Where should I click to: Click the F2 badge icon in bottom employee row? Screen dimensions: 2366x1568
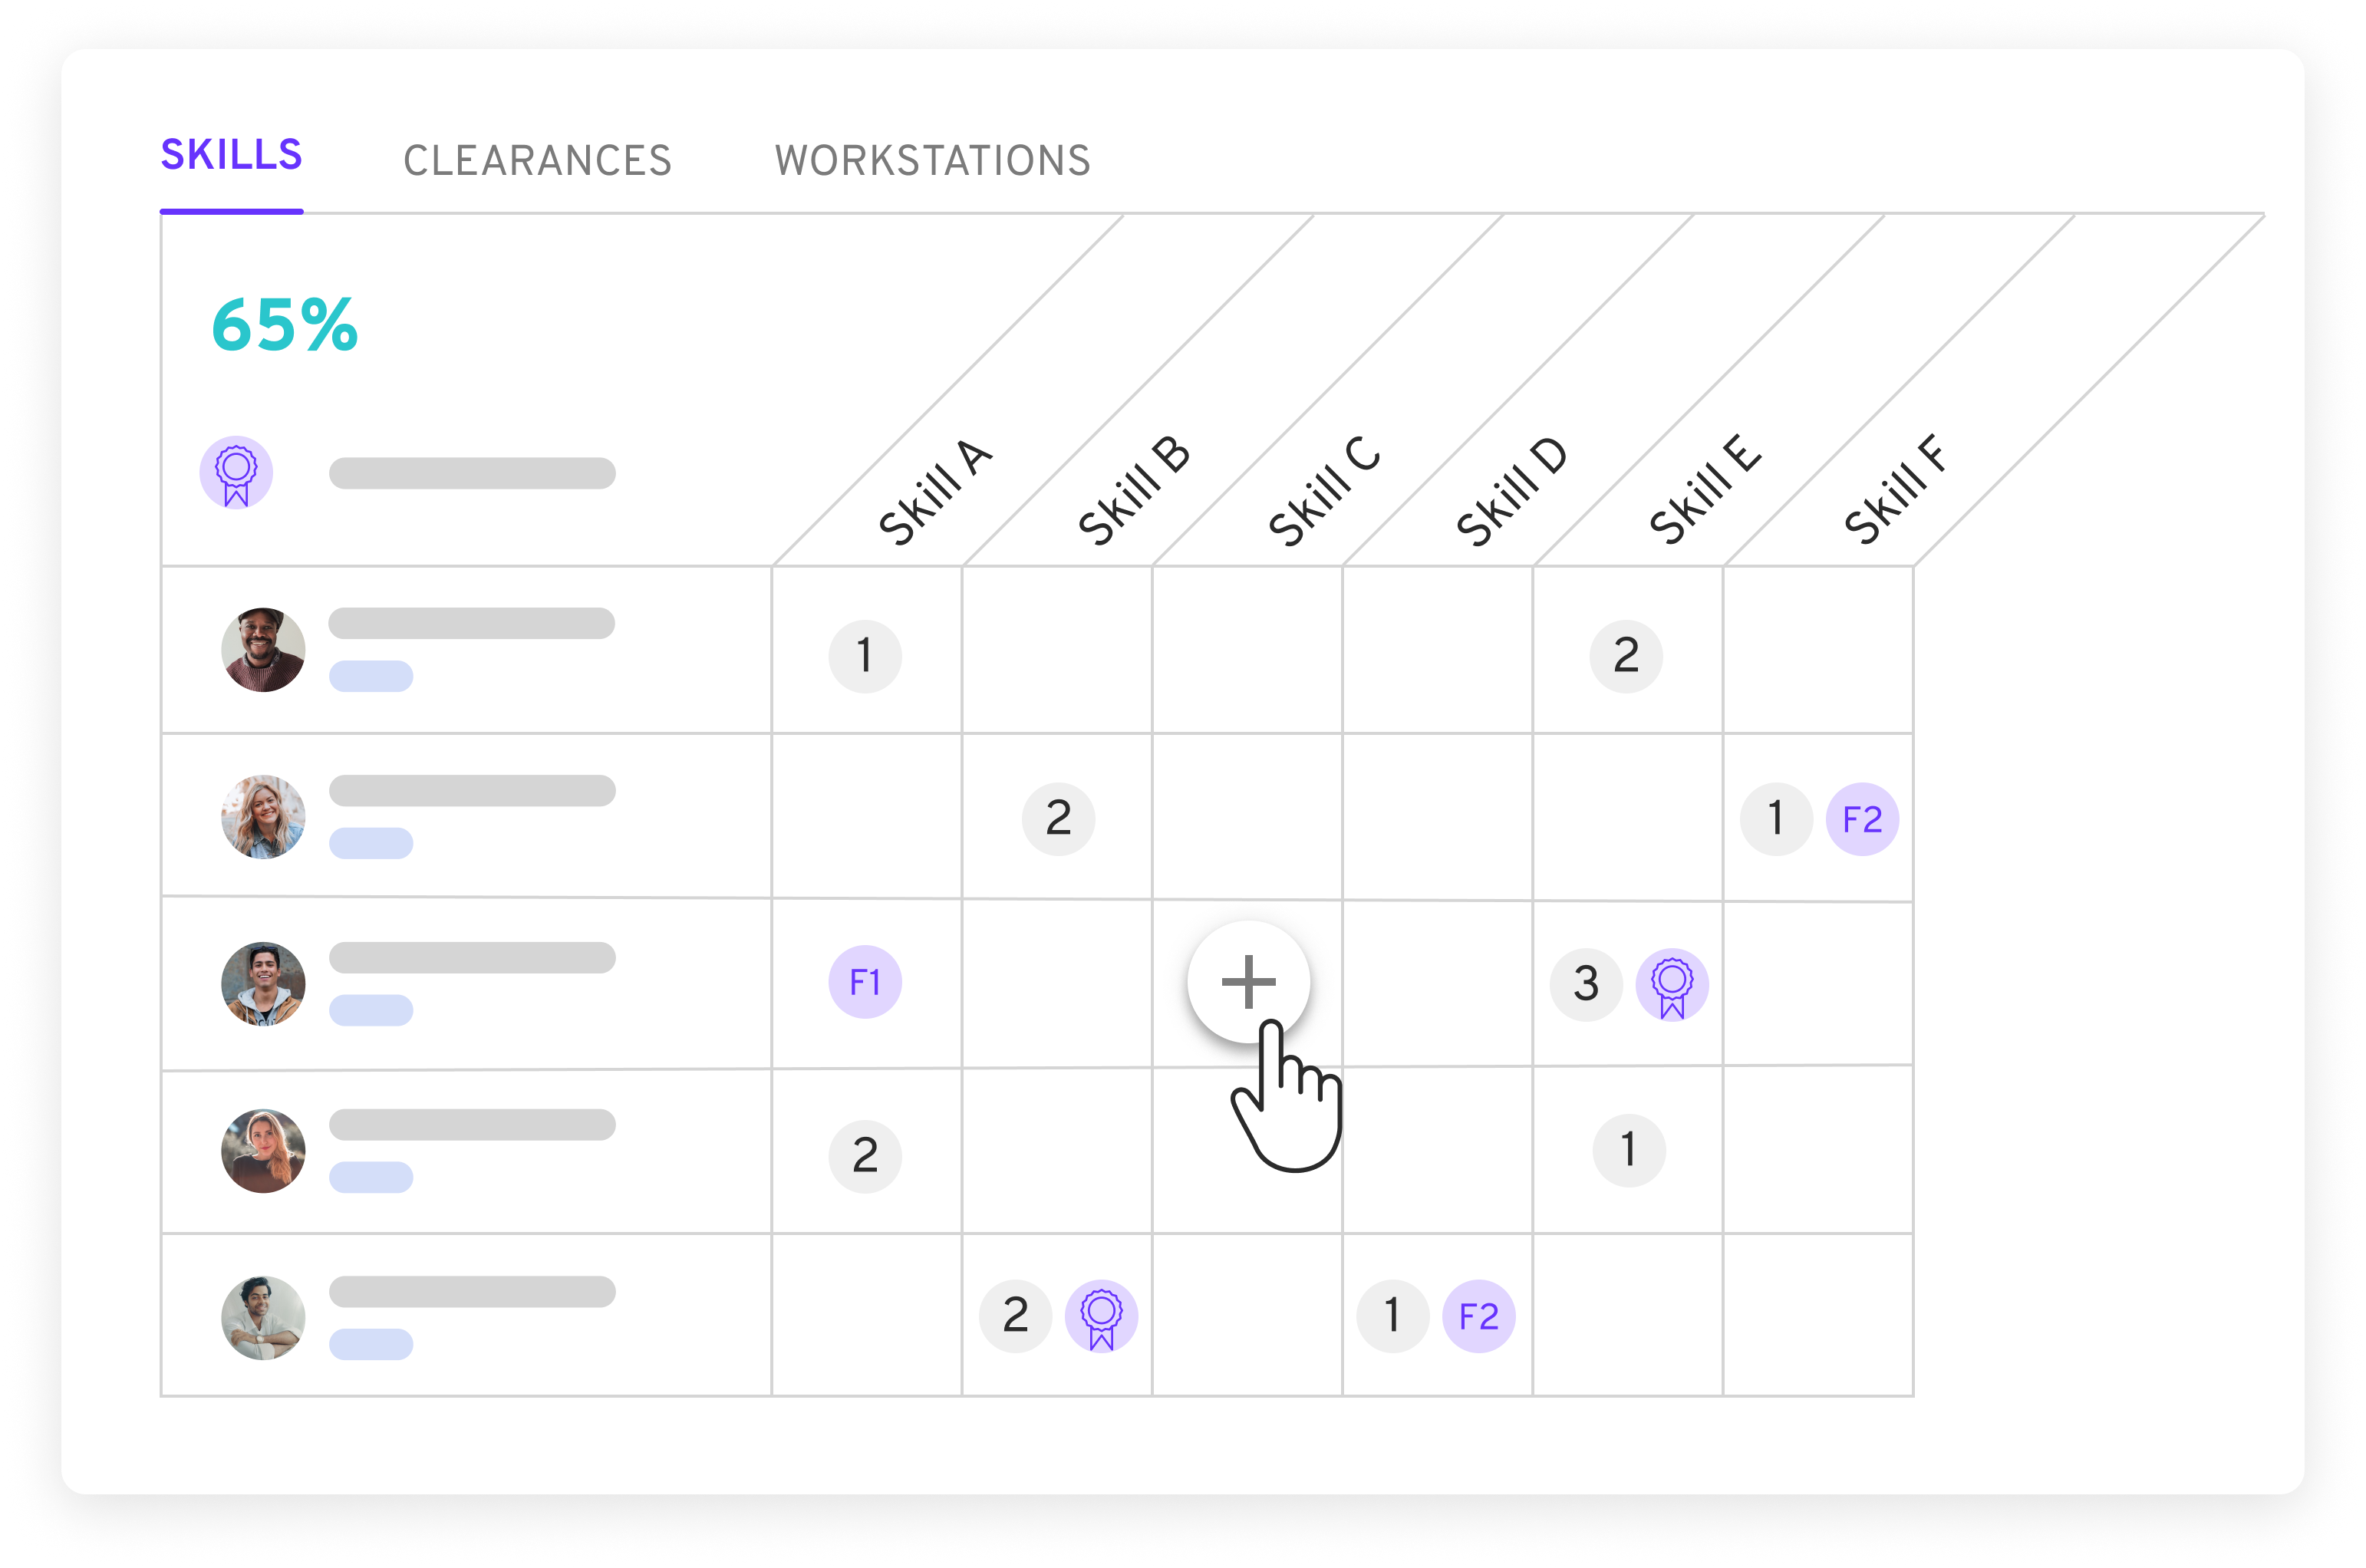(1475, 1314)
